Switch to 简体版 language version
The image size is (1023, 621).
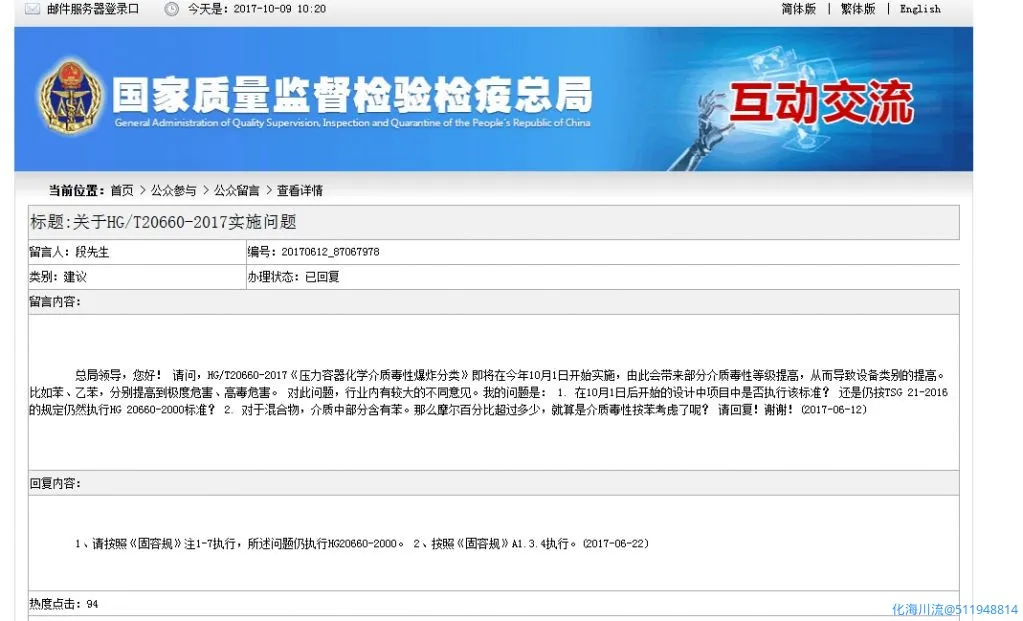(798, 9)
